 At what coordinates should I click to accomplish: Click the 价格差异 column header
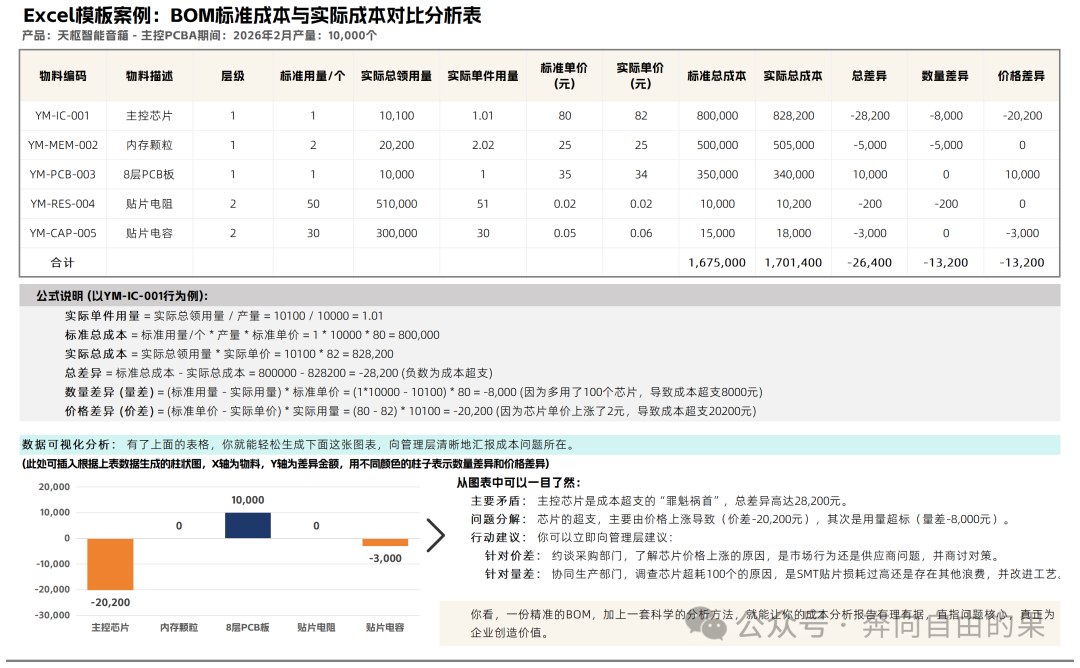(1021, 76)
